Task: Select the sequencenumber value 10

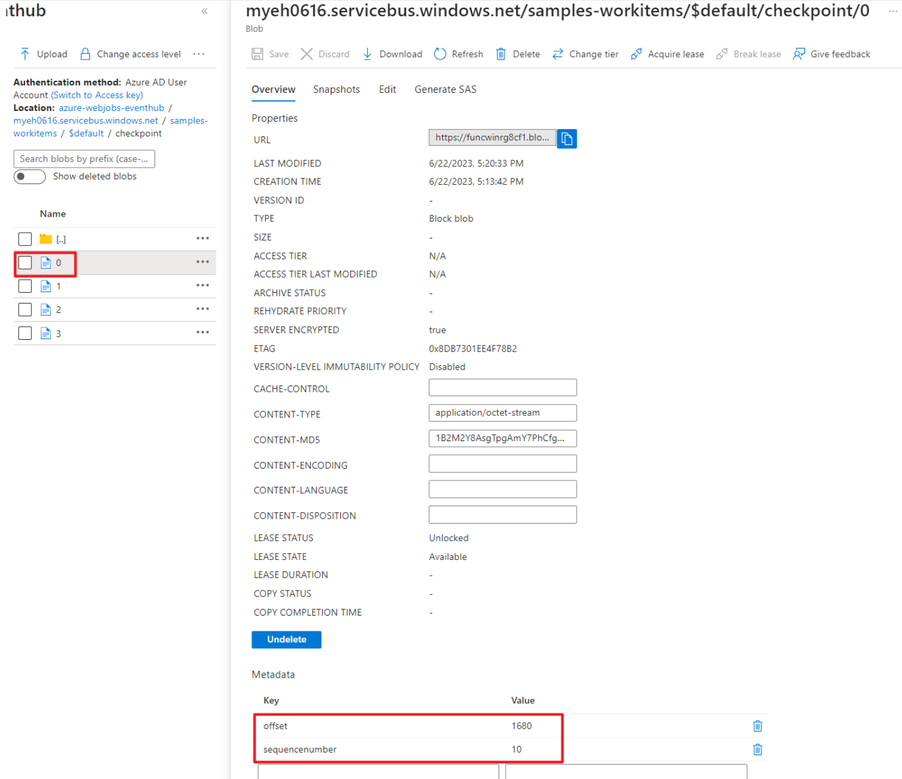Action: coord(517,750)
